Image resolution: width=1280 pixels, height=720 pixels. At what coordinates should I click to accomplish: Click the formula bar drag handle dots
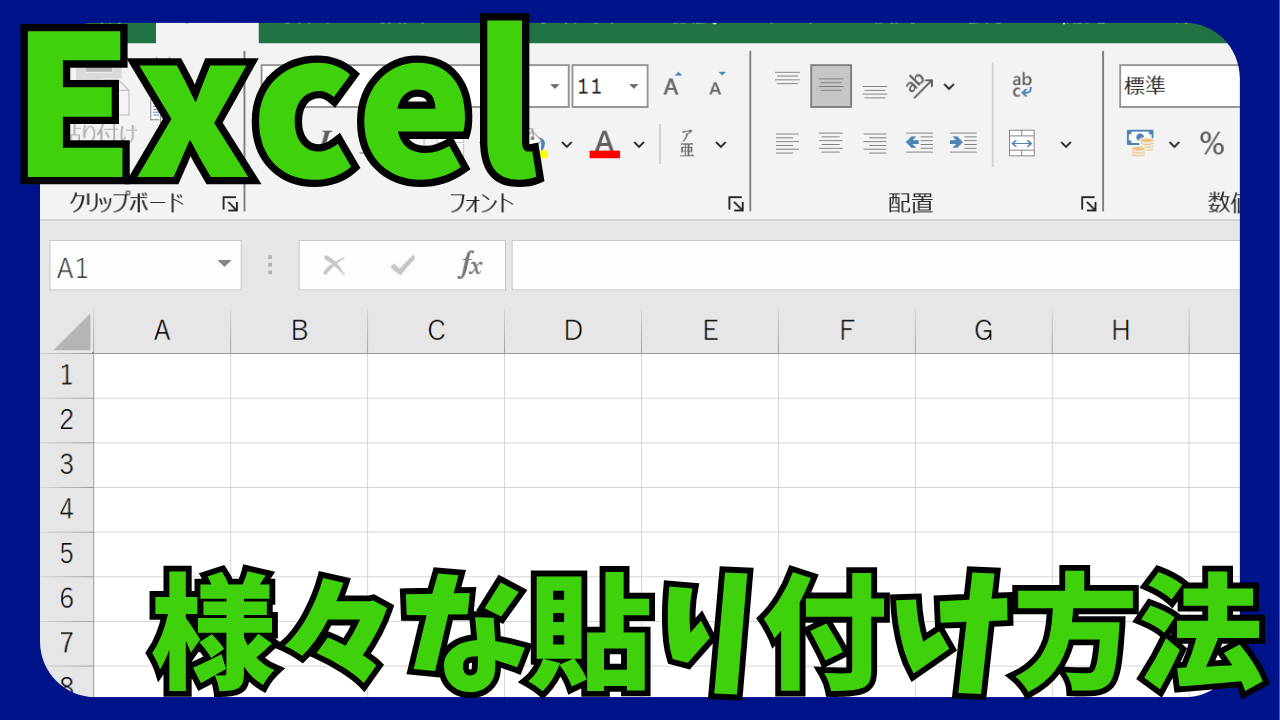click(x=269, y=265)
